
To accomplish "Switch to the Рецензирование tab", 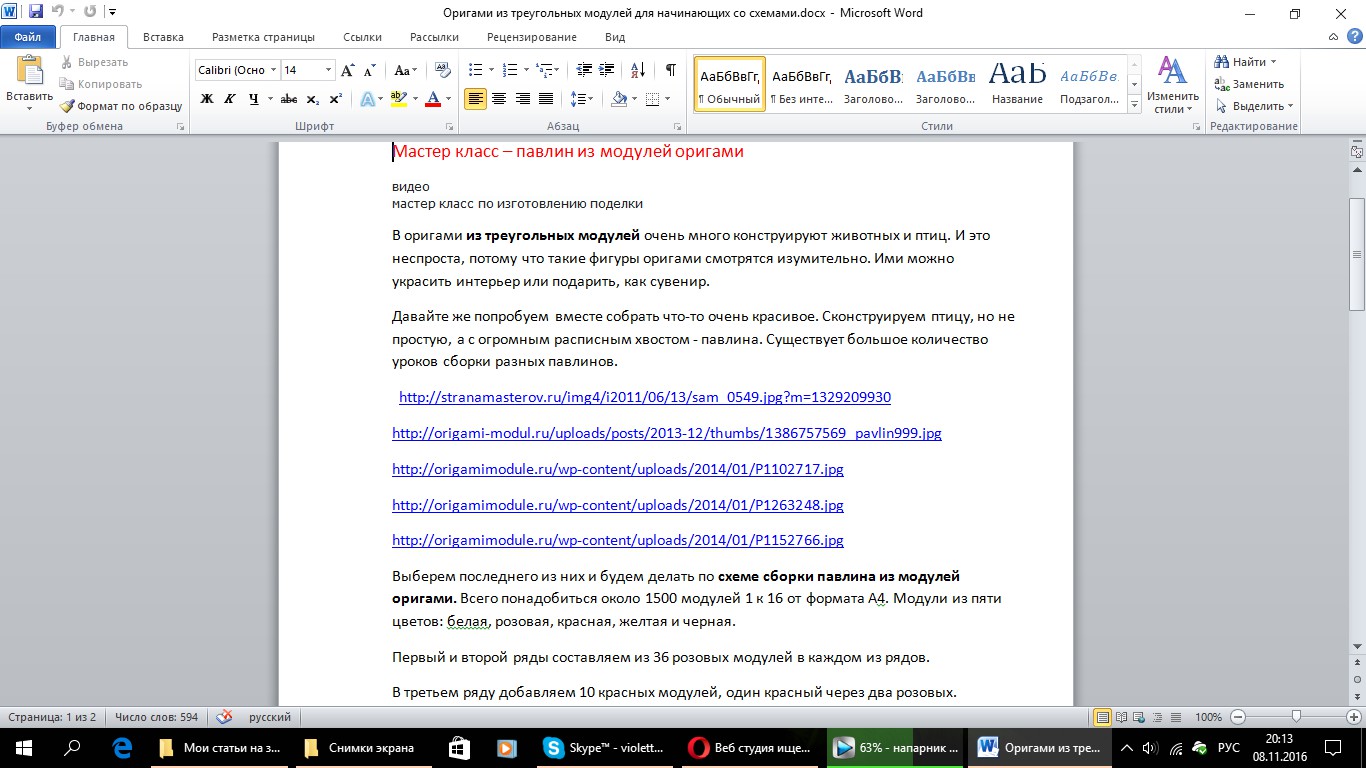I will pos(532,37).
